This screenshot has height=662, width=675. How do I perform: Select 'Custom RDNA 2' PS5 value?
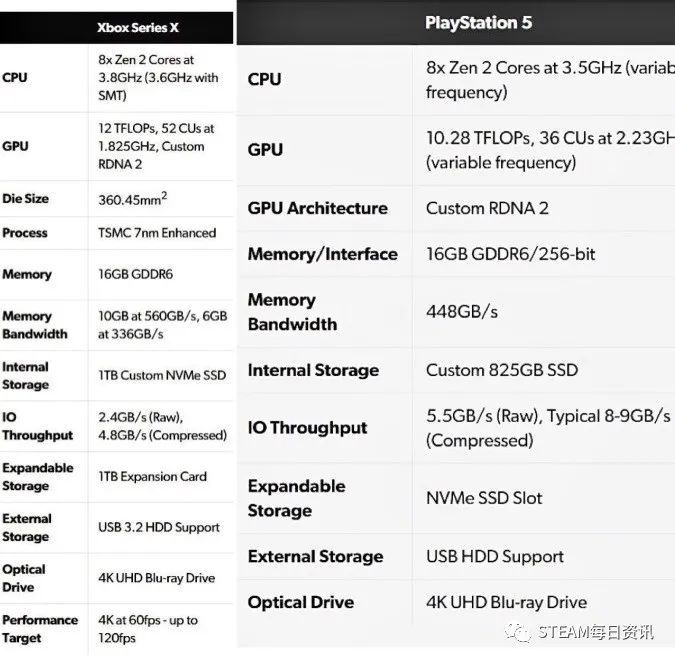[x=487, y=208]
